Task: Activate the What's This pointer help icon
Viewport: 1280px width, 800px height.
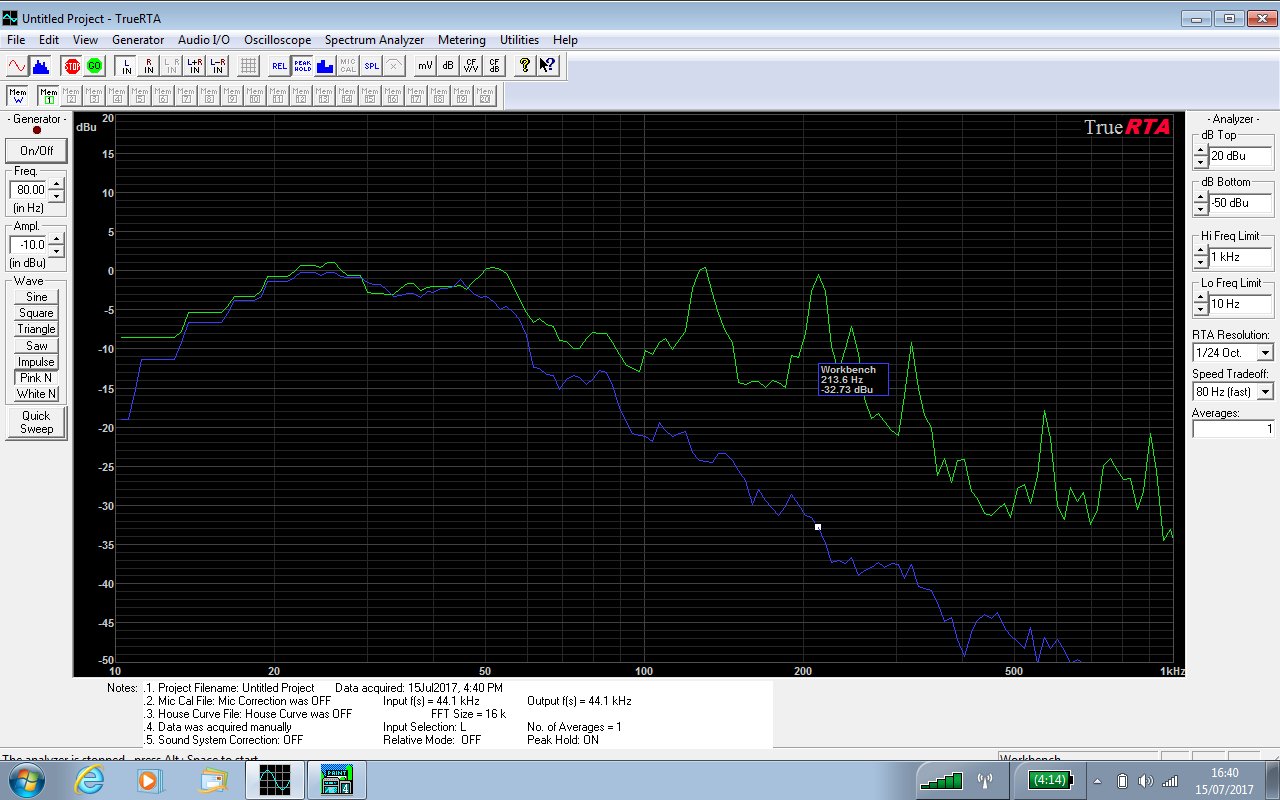Action: tap(548, 66)
